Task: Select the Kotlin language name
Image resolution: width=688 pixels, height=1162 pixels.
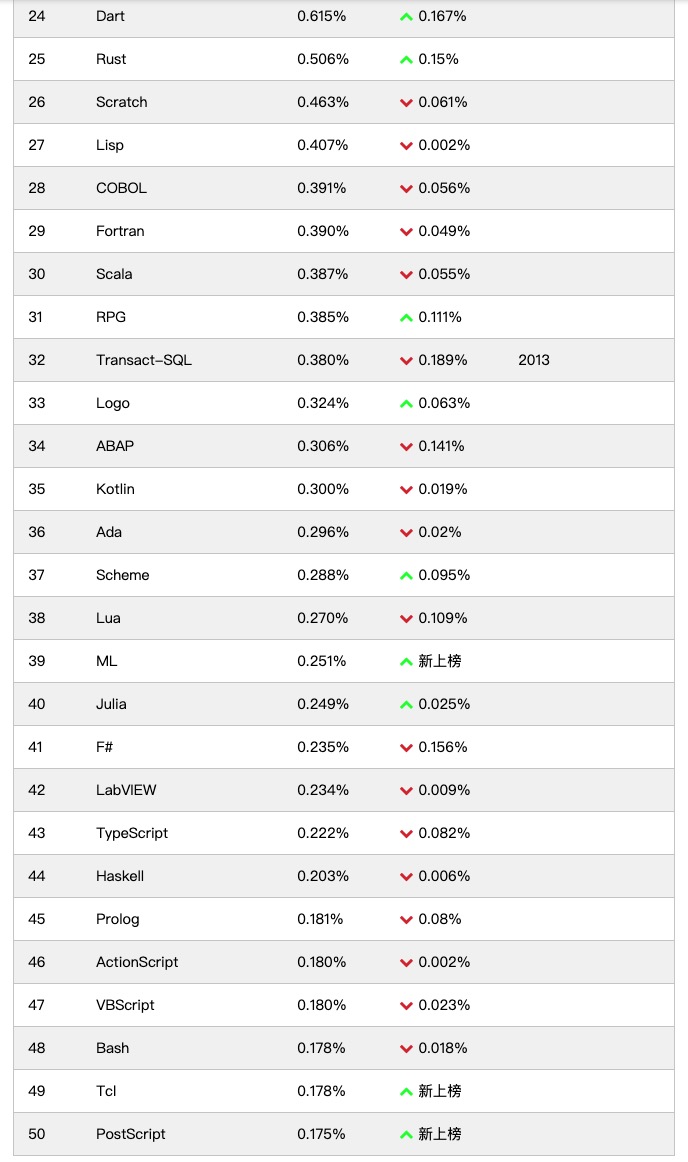Action: point(115,489)
